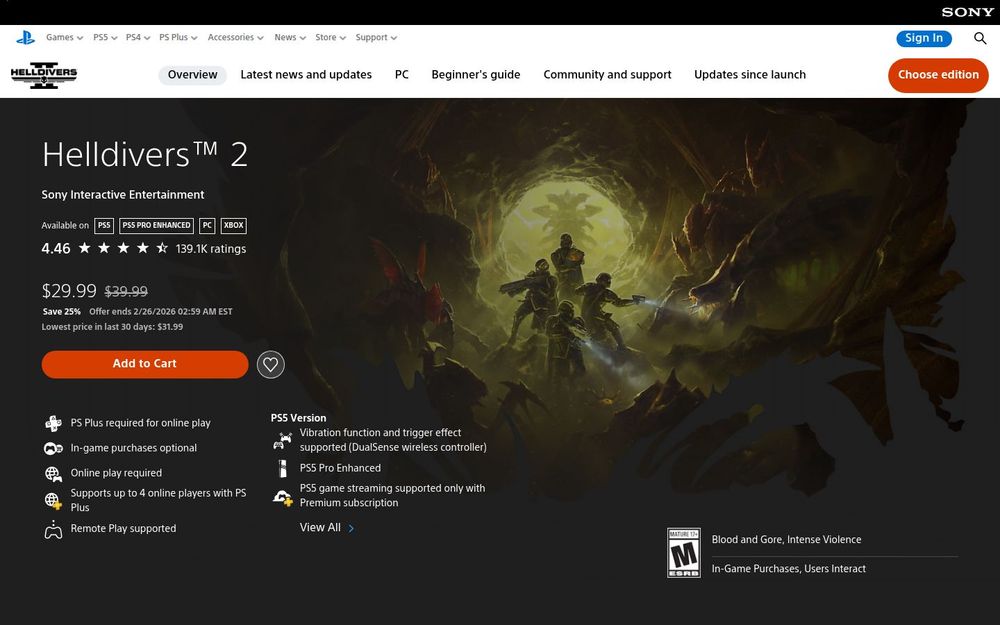Expand the Games dropdown menu
Viewport: 1000px width, 625px height.
click(64, 38)
